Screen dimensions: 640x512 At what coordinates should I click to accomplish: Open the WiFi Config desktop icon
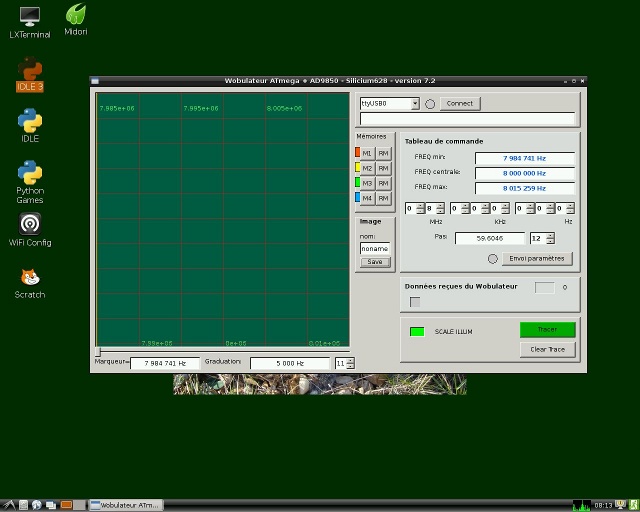(30, 224)
